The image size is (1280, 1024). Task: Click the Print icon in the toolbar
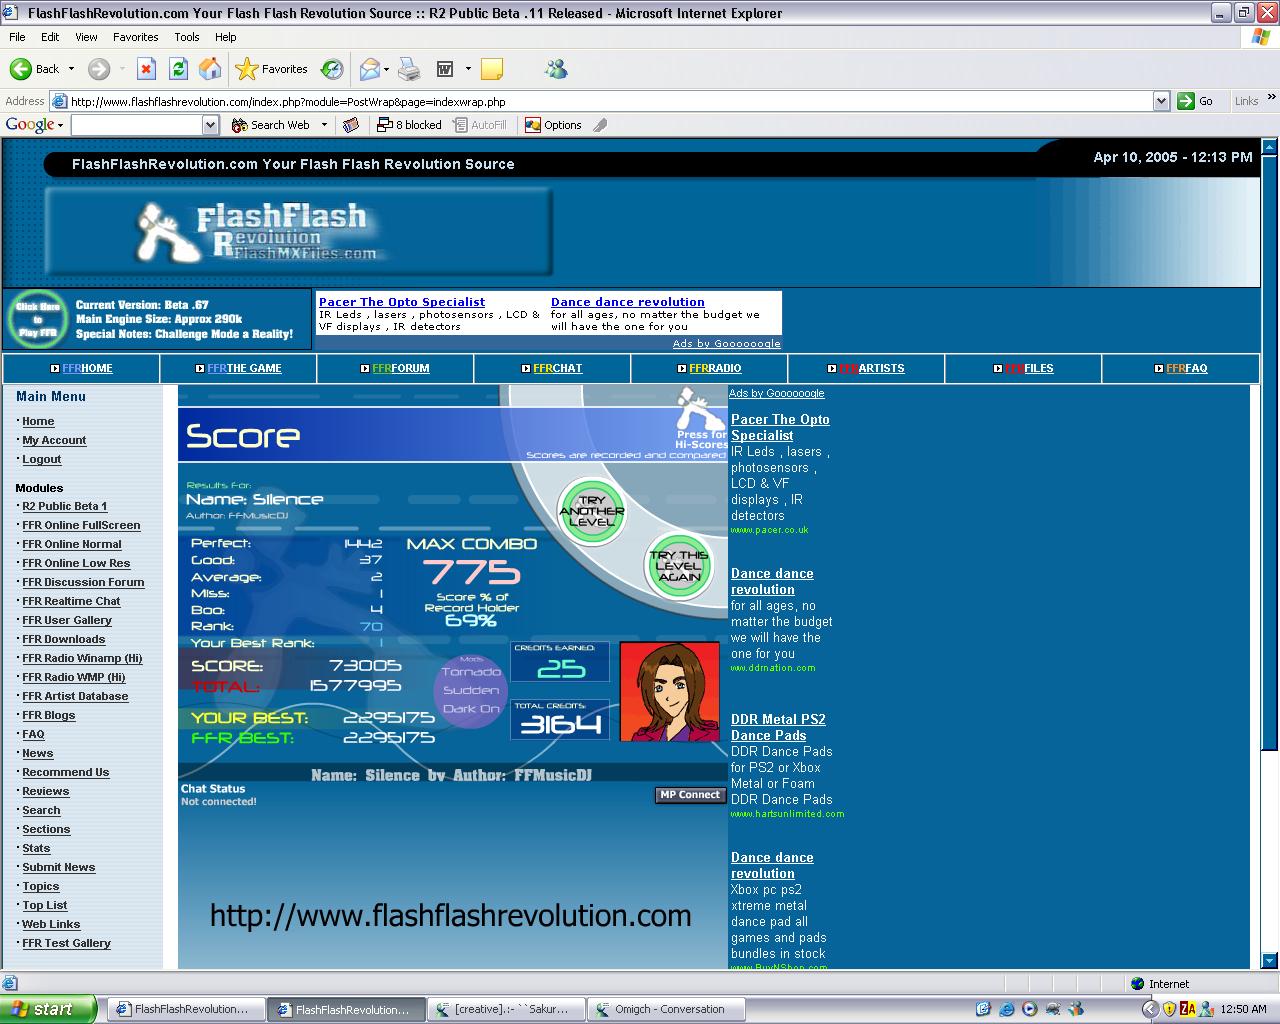[x=409, y=69]
